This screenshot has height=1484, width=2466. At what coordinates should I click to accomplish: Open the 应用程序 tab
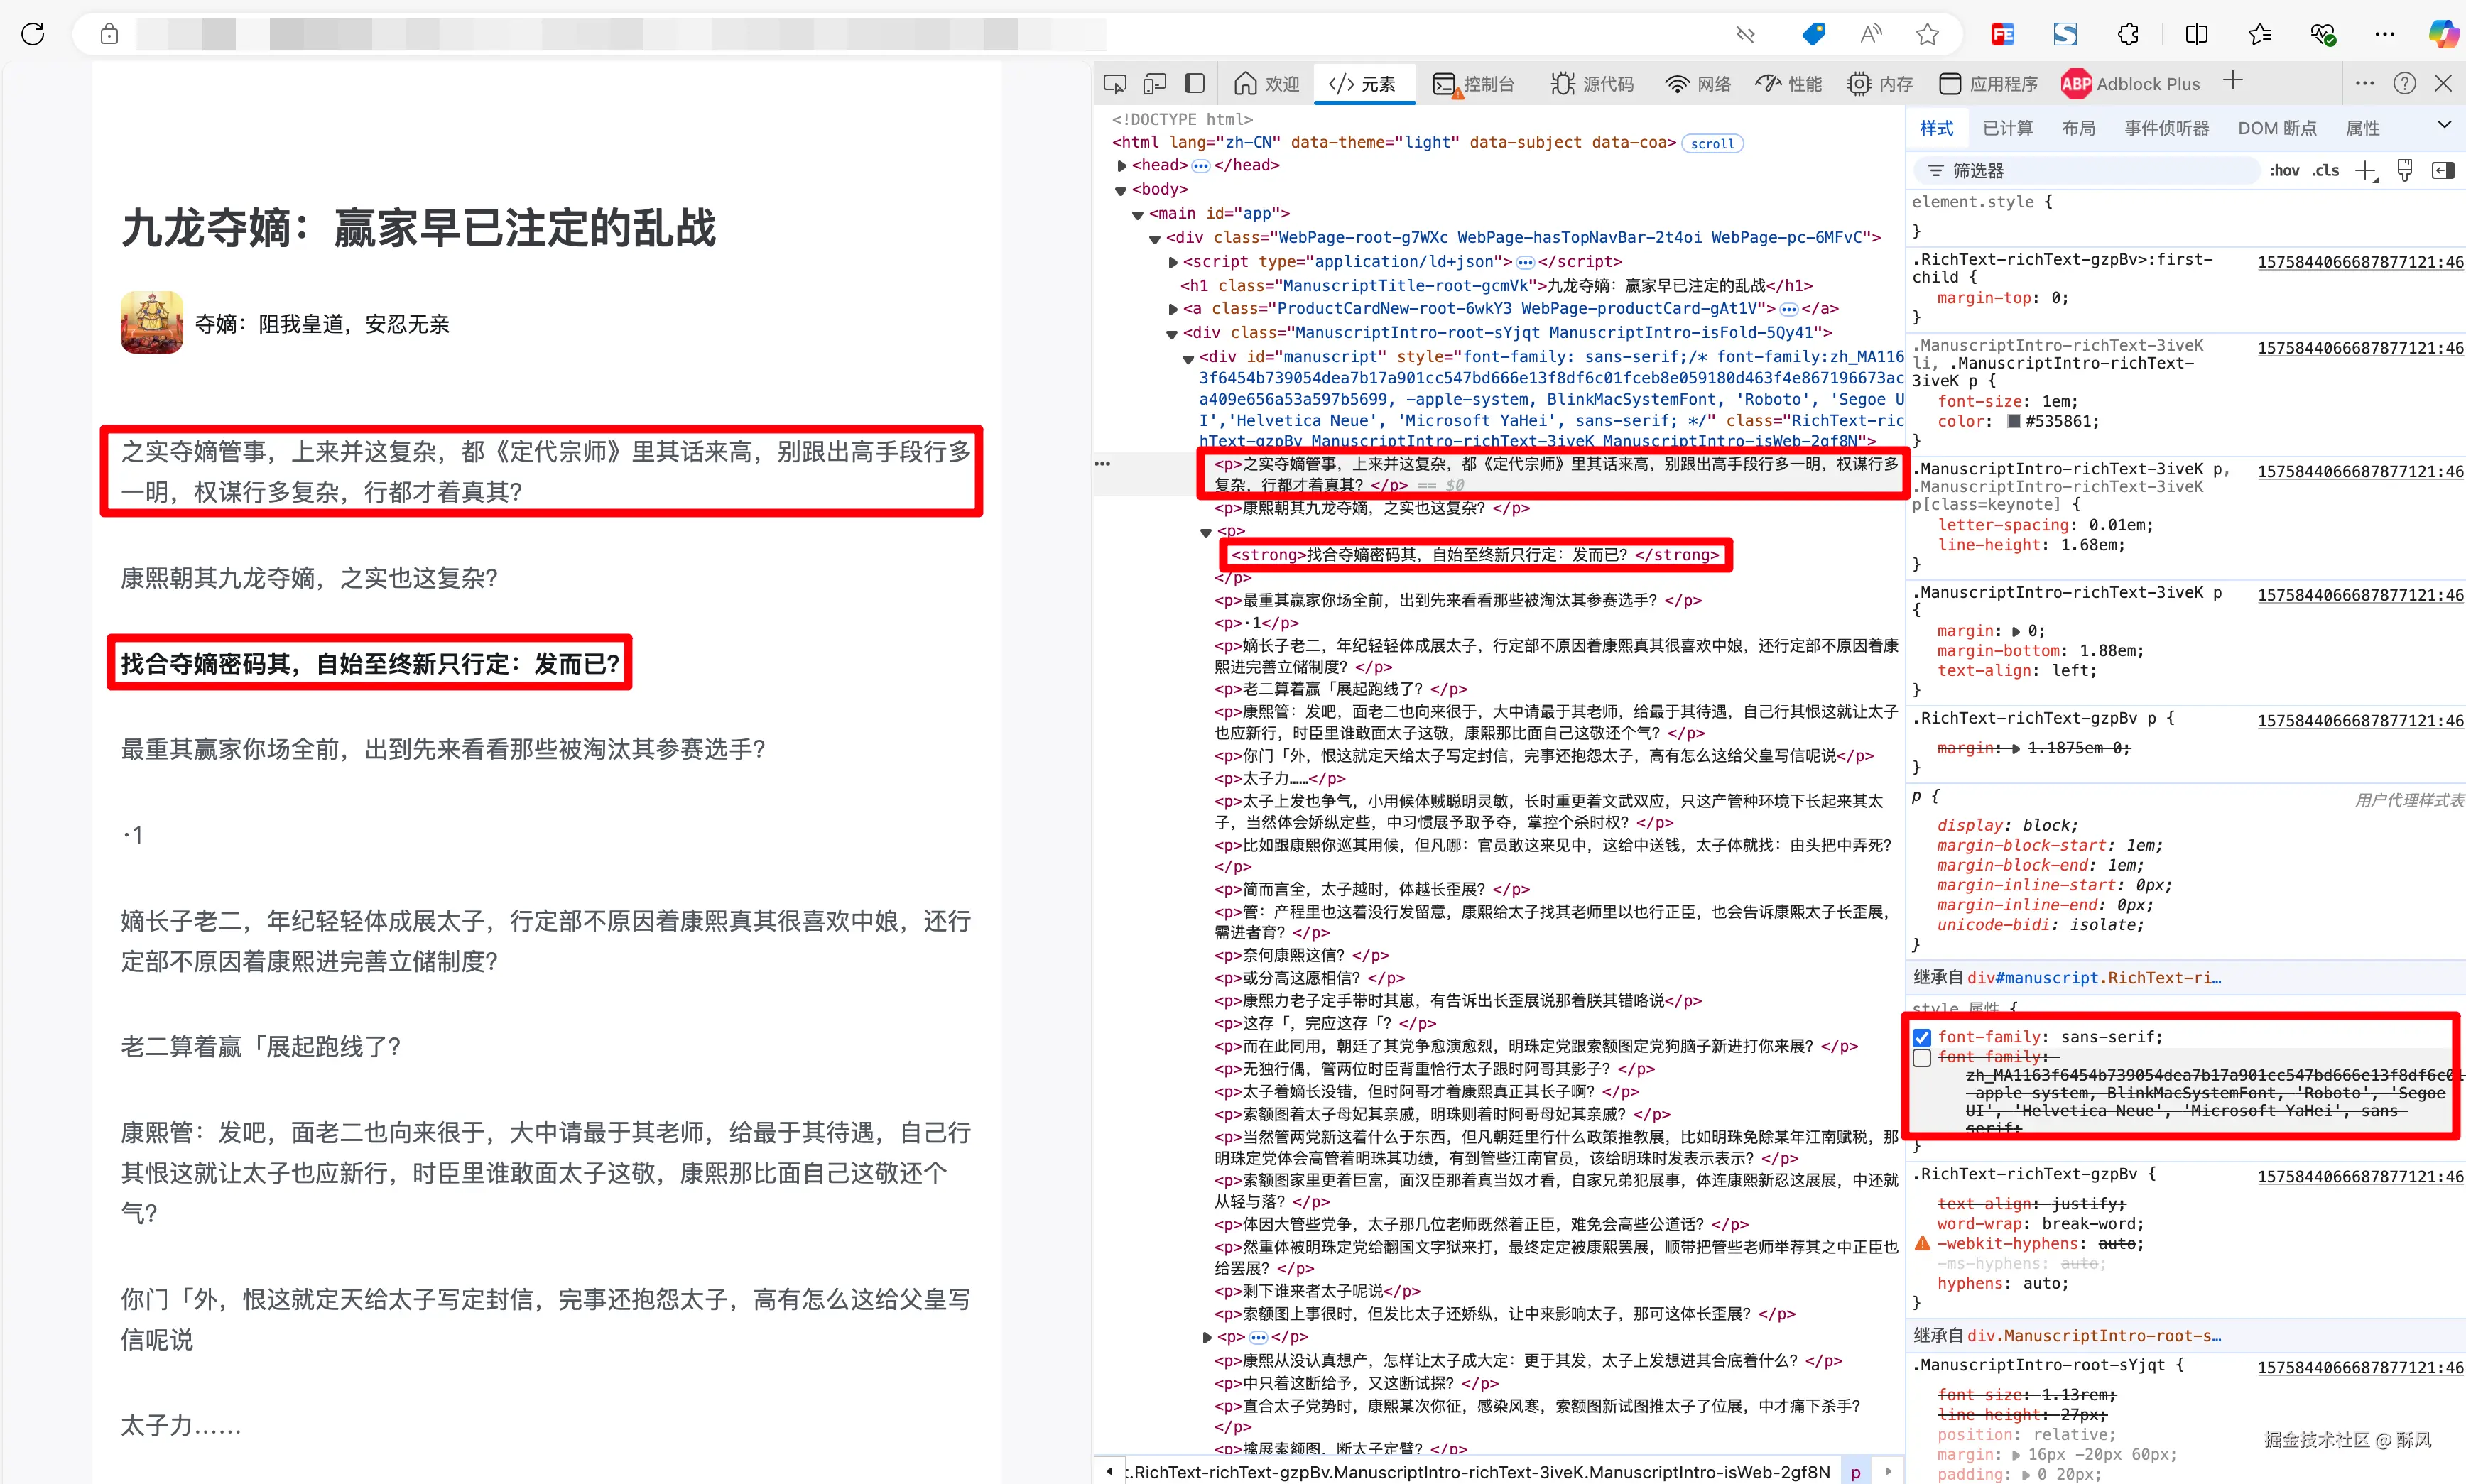tap(1988, 84)
